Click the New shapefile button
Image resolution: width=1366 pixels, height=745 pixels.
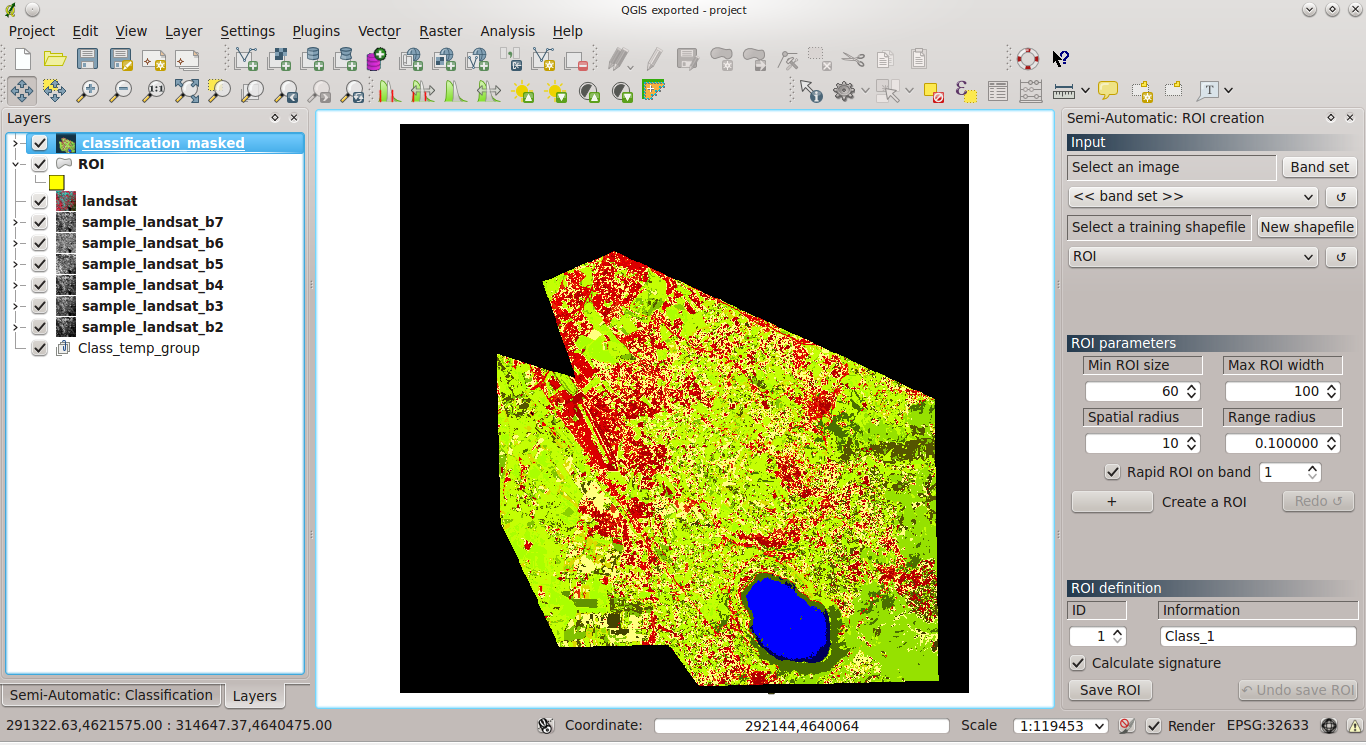1306,227
